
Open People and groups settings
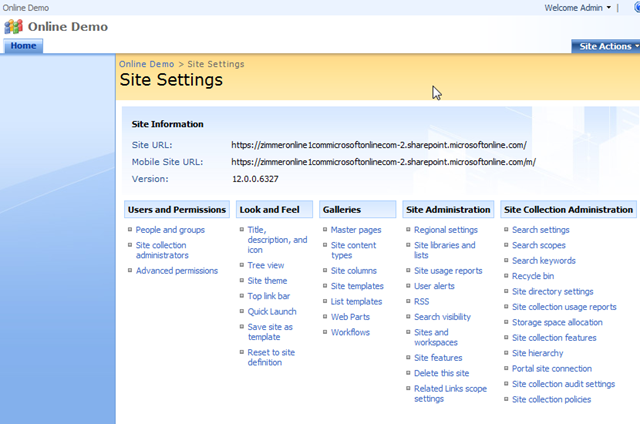(x=170, y=230)
